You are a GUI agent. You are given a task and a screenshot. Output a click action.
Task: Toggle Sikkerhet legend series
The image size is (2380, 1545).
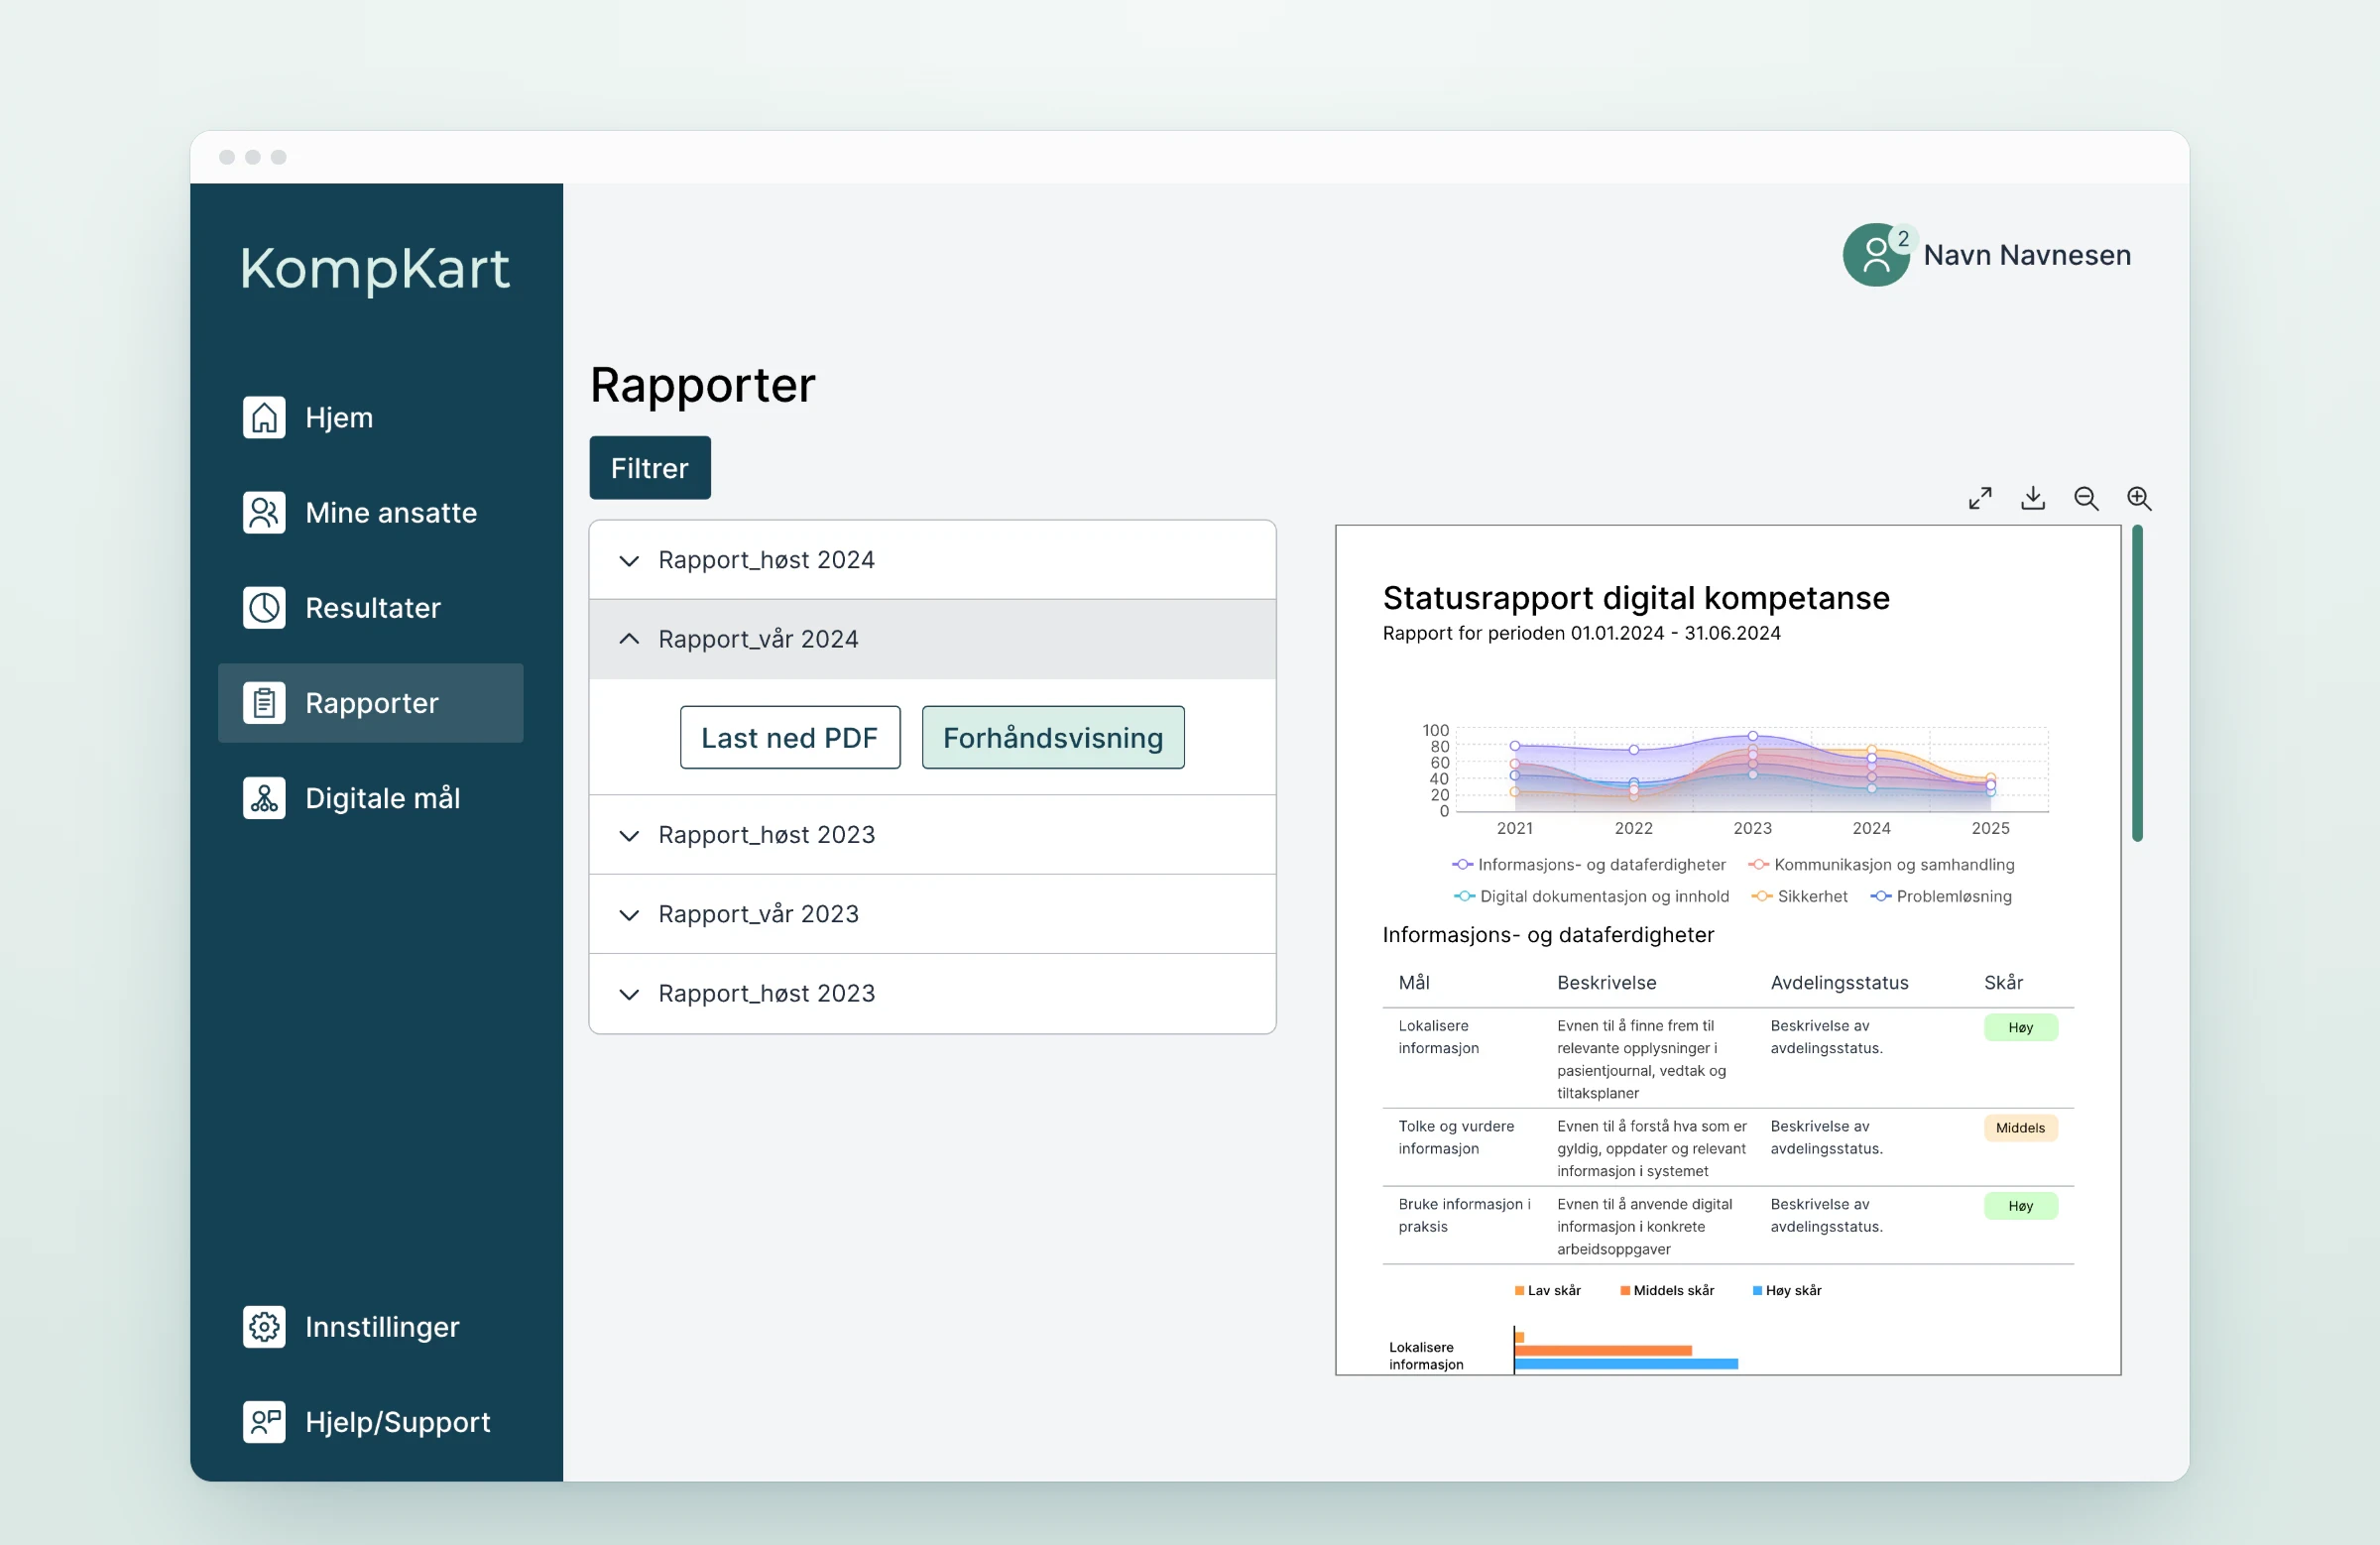pyautogui.click(x=1799, y=896)
